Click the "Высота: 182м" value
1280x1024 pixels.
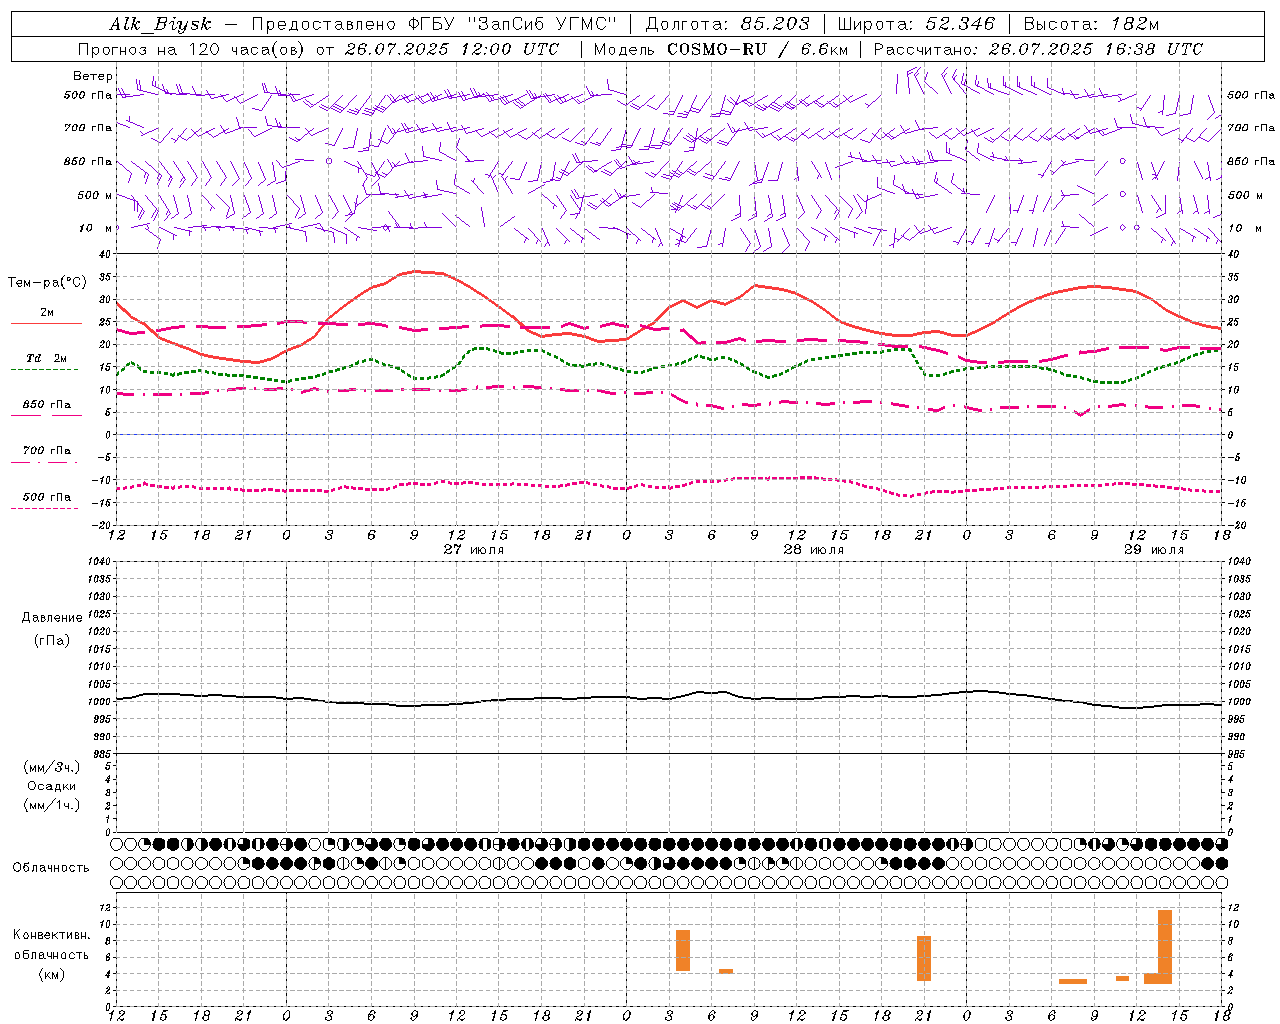point(1091,24)
